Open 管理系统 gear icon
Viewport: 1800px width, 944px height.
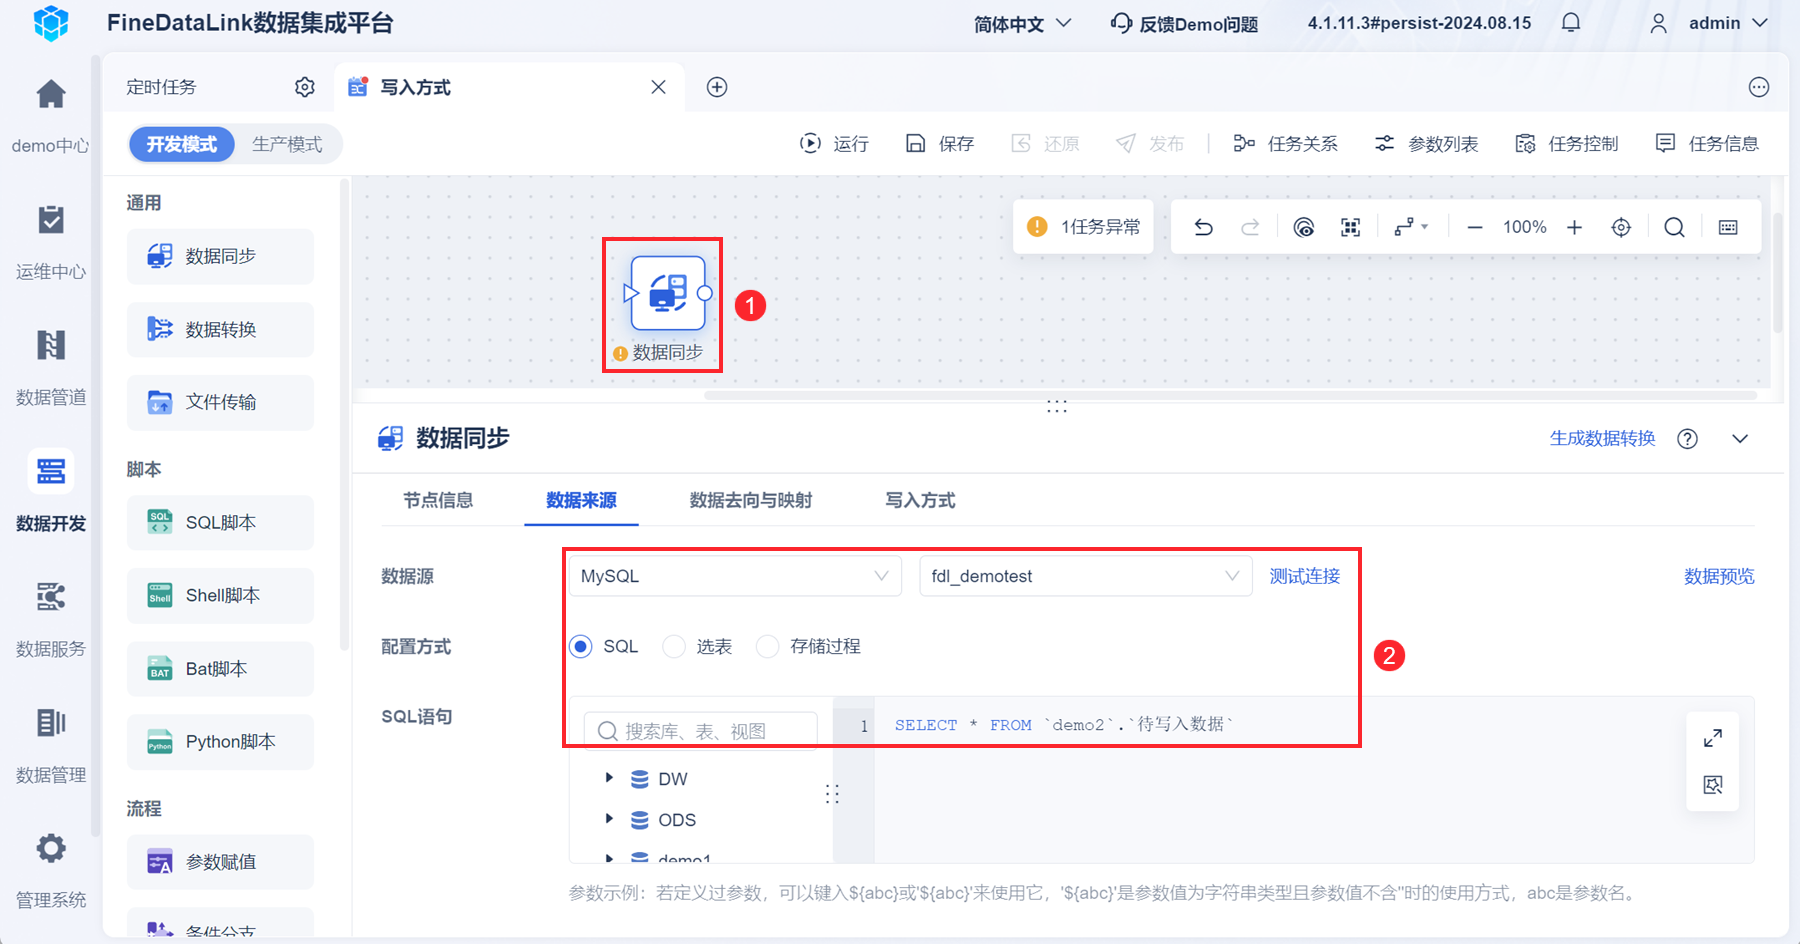(51, 849)
